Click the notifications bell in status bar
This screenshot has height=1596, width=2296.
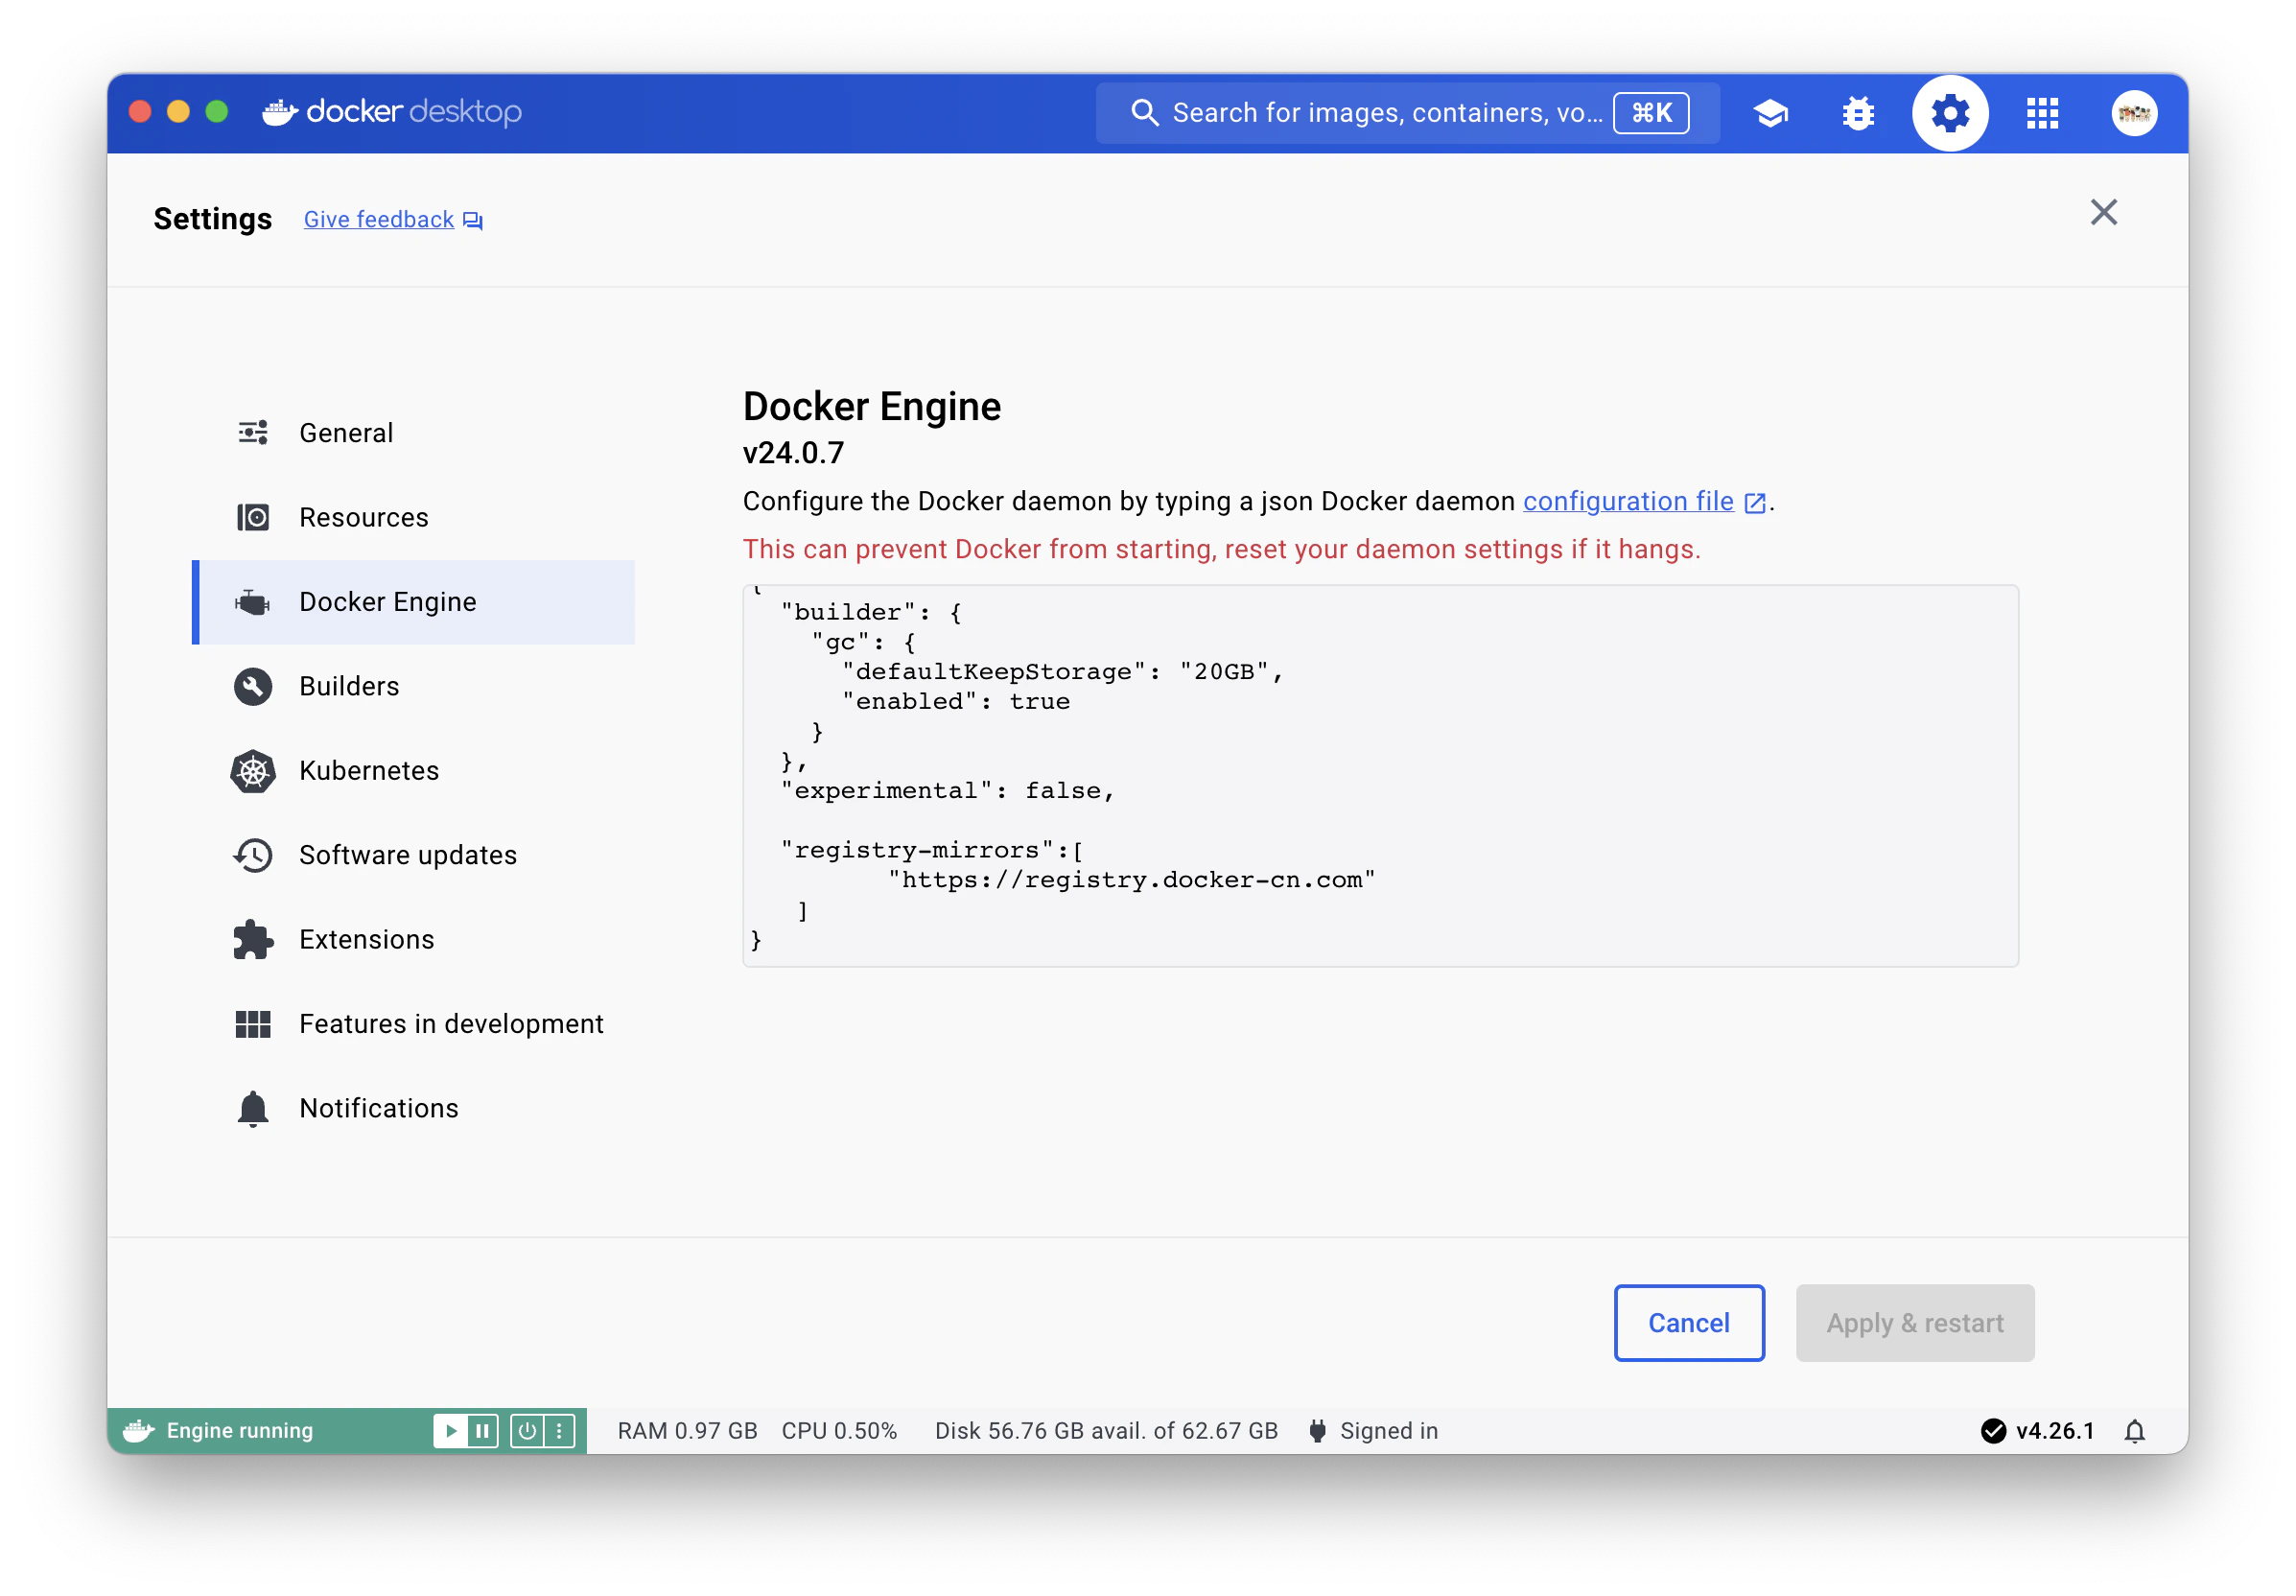(2134, 1431)
